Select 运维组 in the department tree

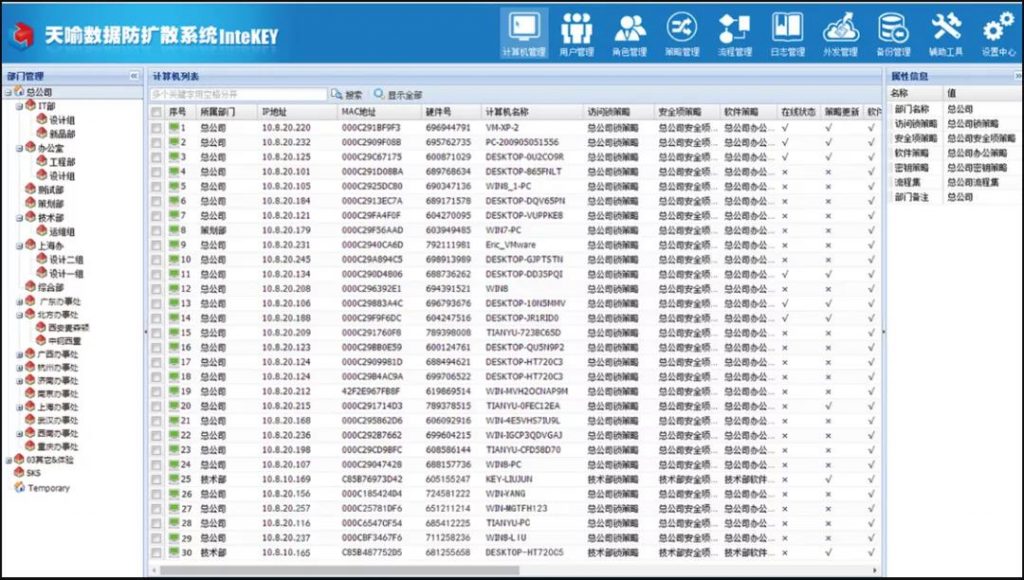point(62,231)
